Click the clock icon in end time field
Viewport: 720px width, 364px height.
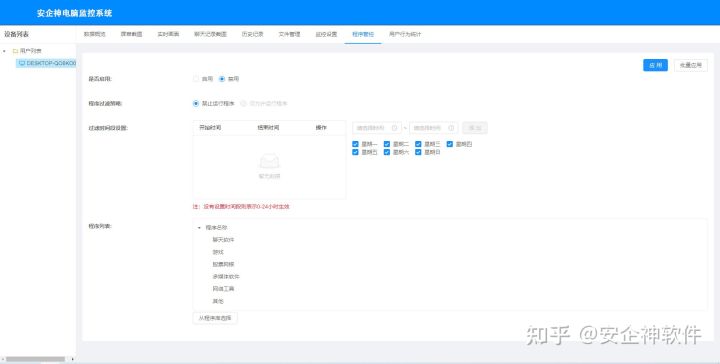451,128
